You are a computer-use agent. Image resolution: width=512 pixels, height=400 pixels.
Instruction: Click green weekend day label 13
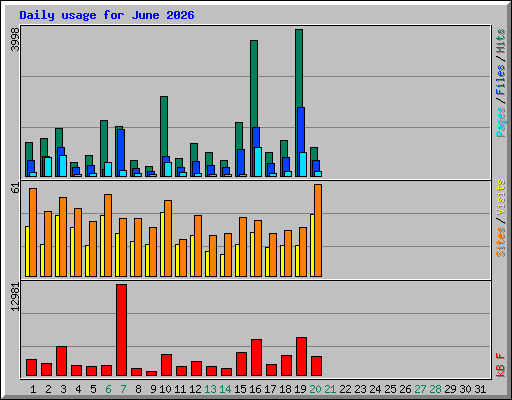pos(210,389)
